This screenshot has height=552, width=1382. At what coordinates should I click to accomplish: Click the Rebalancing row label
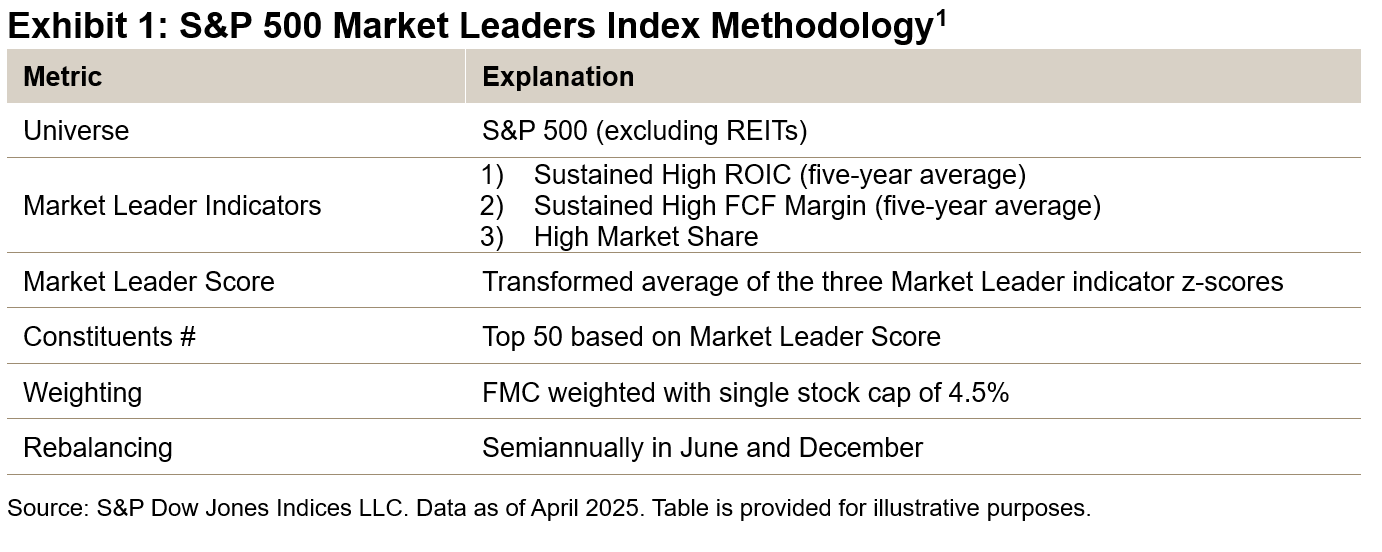(97, 447)
